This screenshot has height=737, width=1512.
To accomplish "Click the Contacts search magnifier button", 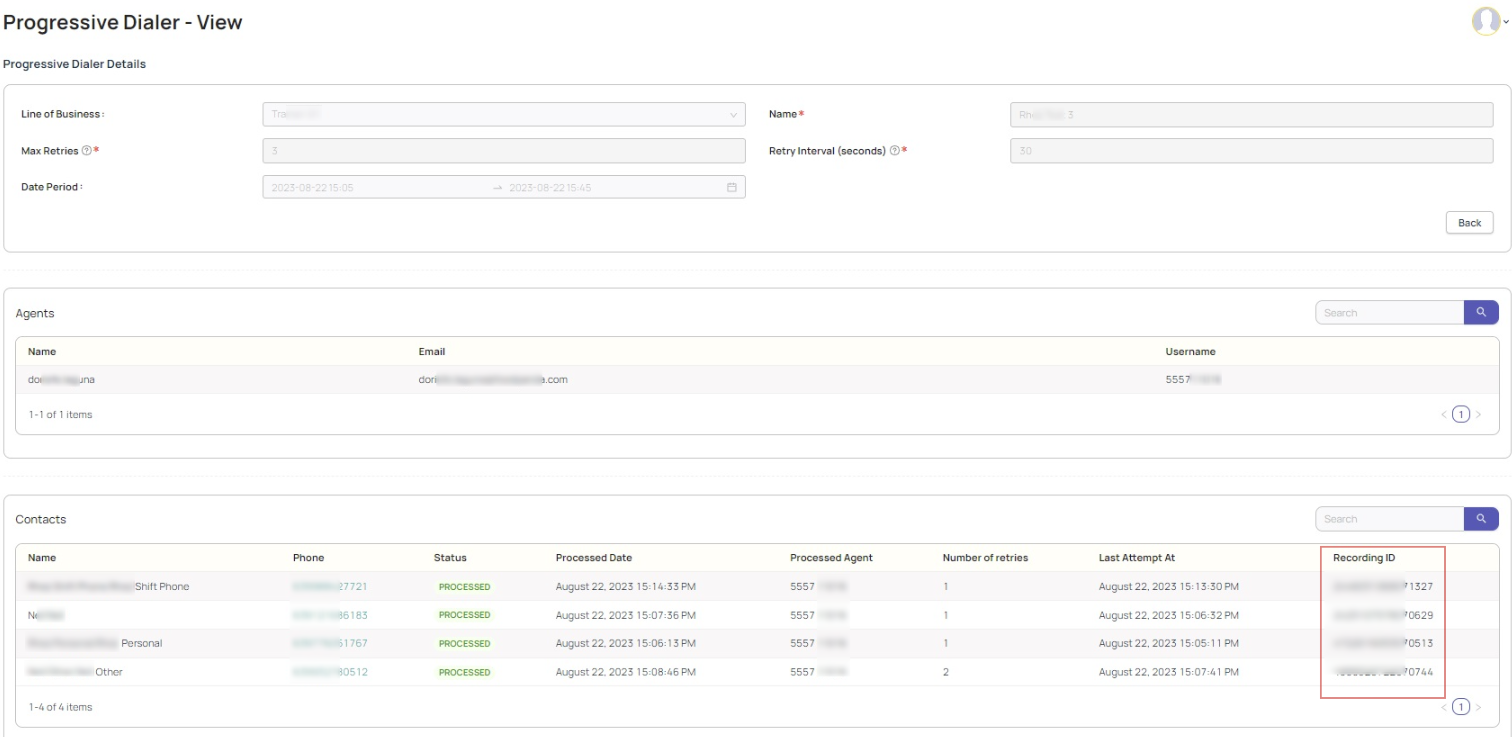I will pyautogui.click(x=1481, y=519).
